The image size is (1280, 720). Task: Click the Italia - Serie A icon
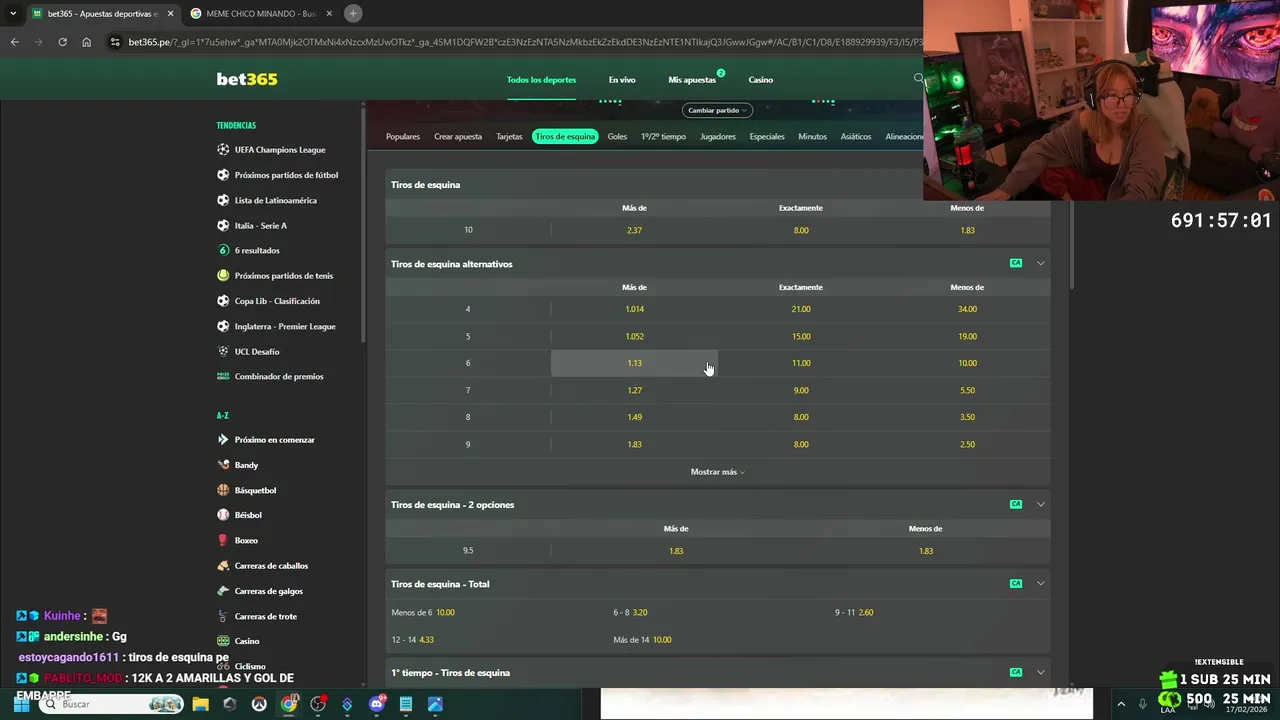tap(223, 225)
